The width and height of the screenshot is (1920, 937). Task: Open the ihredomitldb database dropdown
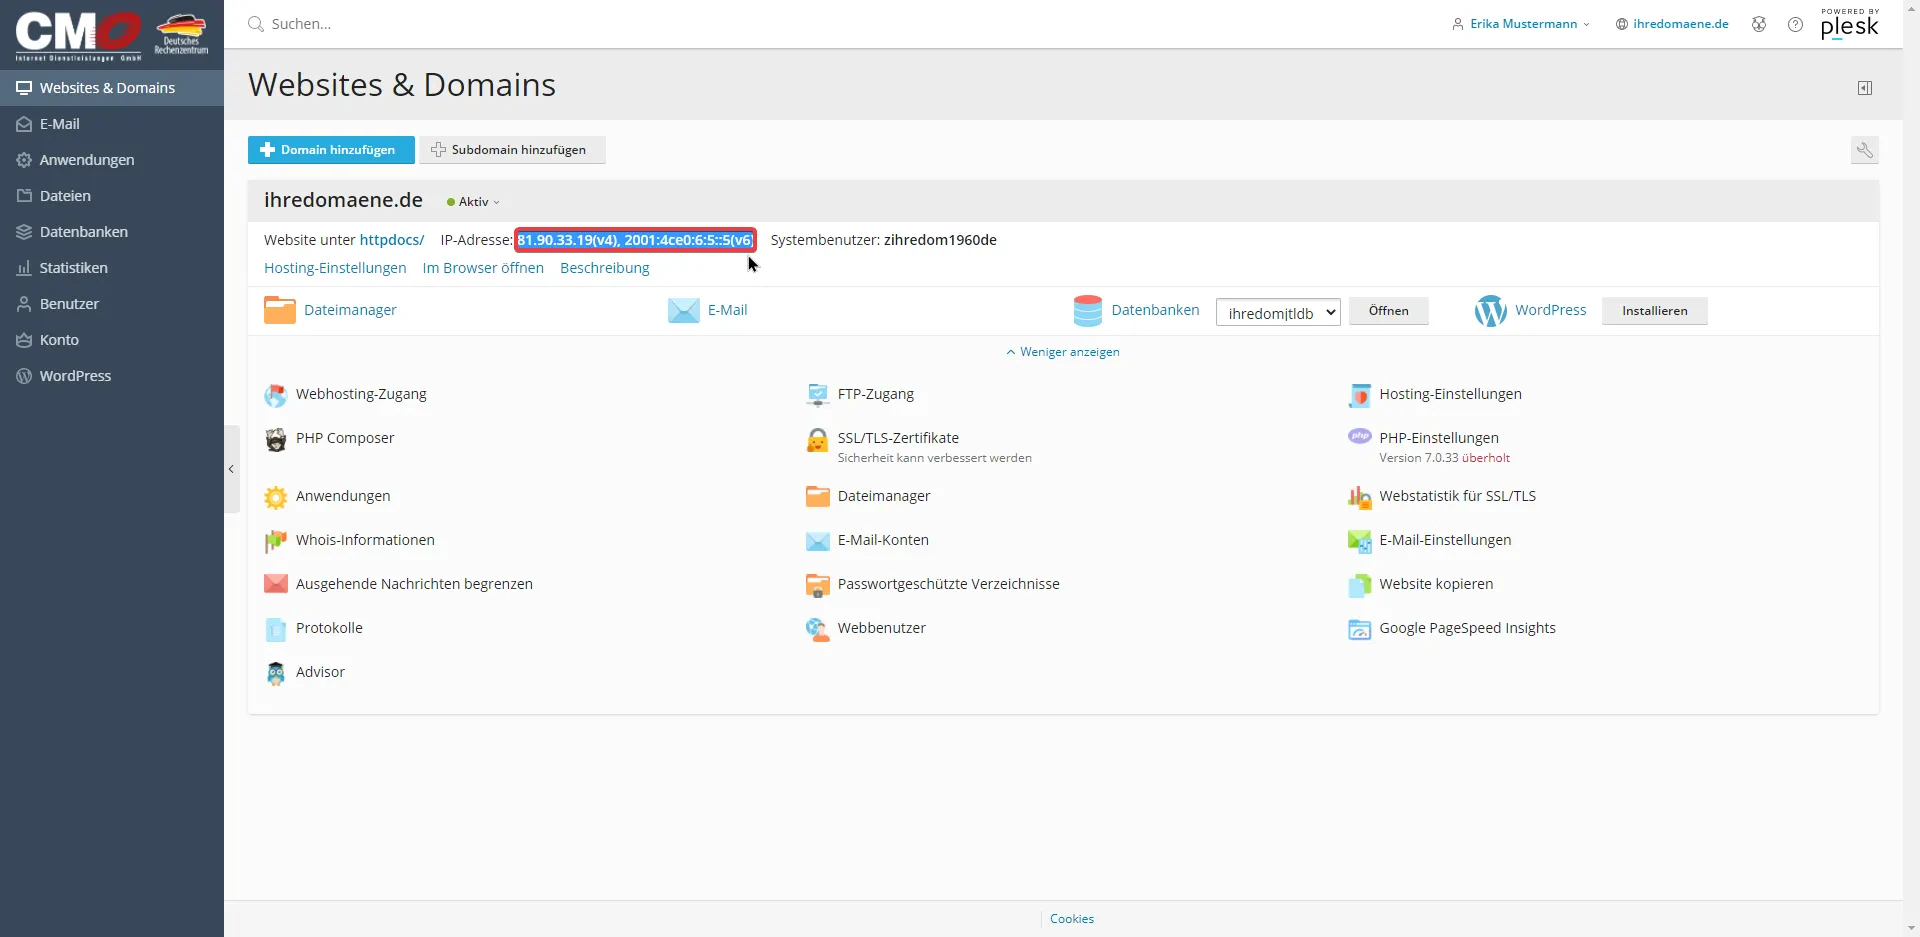(1278, 313)
